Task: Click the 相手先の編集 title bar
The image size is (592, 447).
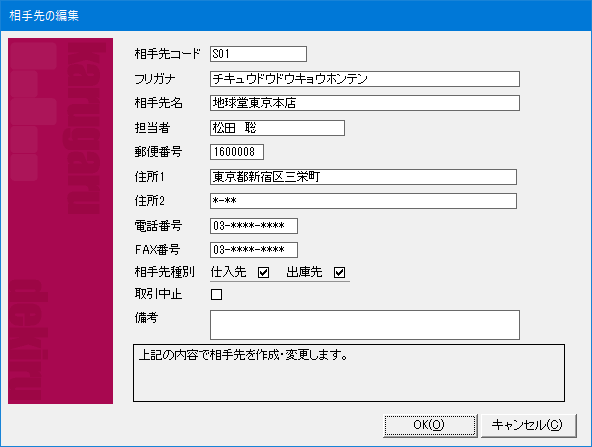Action: coord(296,15)
